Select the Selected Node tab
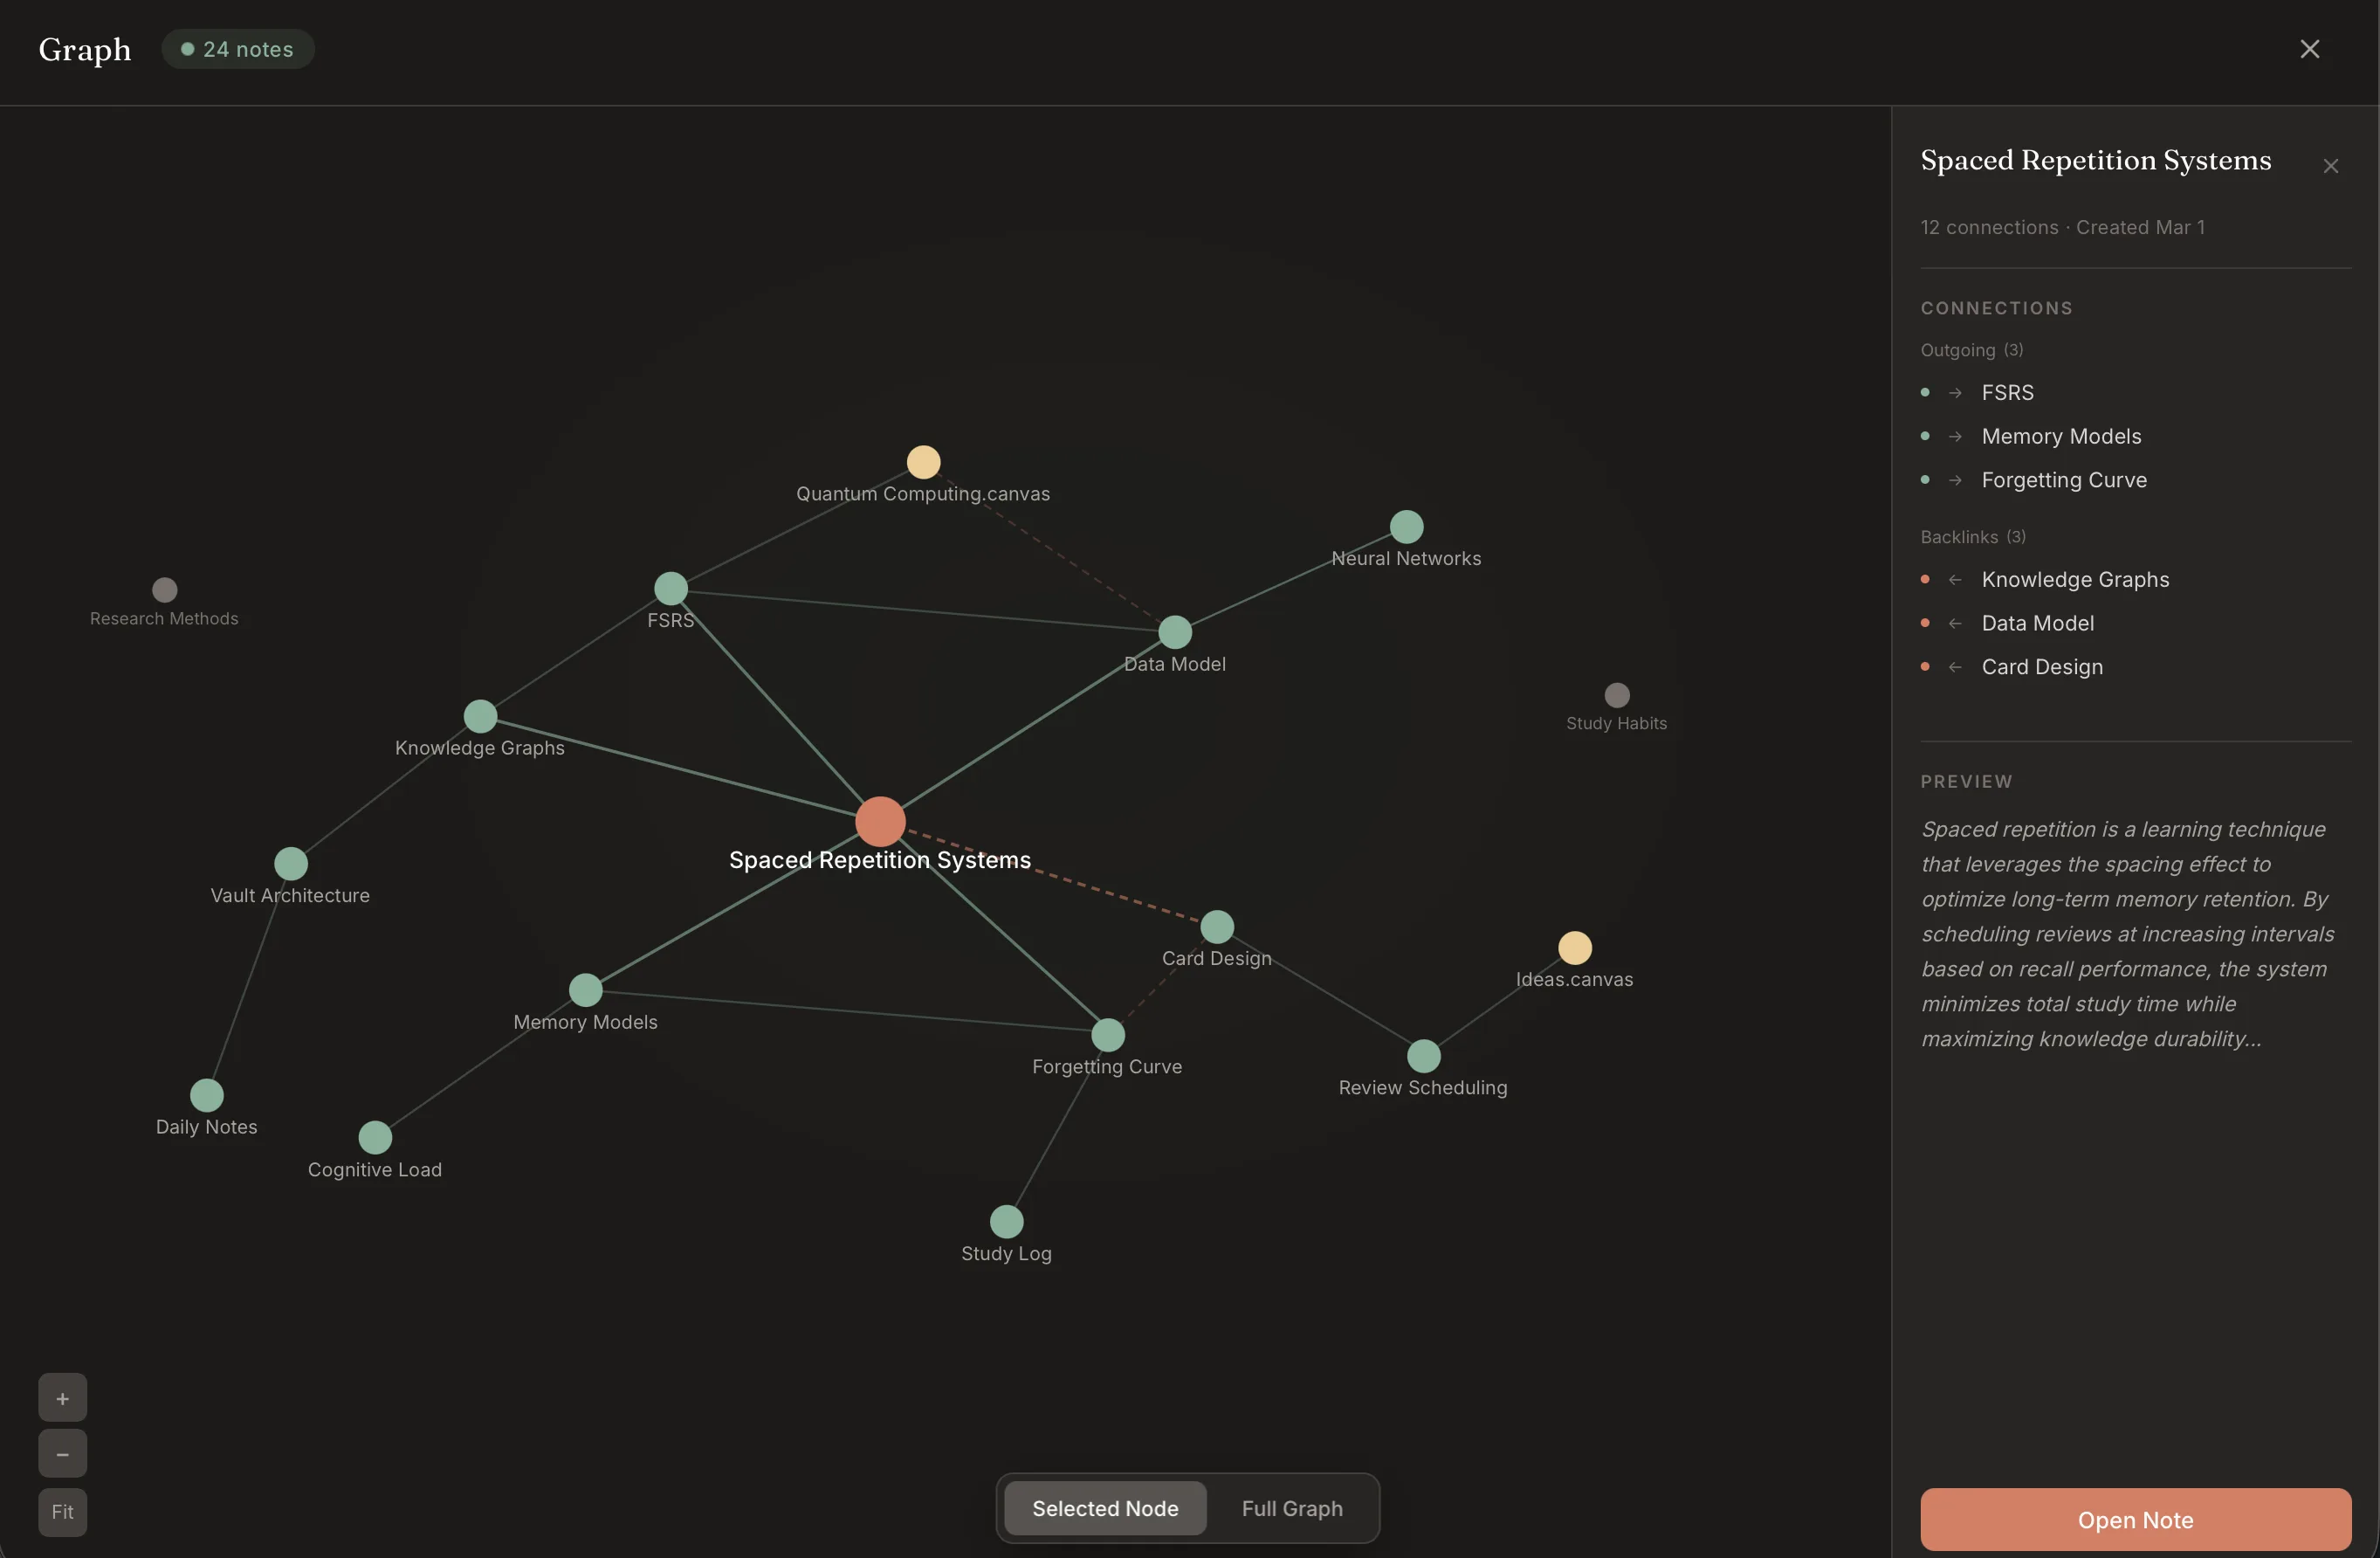Image resolution: width=2380 pixels, height=1558 pixels. tap(1104, 1508)
